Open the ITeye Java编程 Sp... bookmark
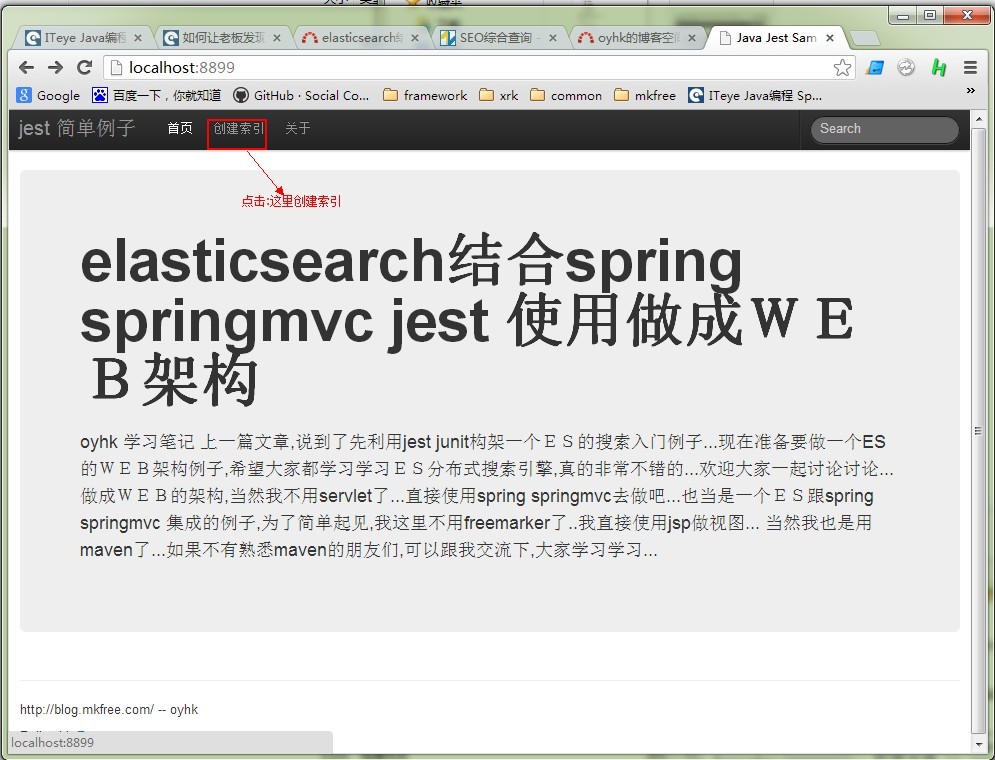 pos(755,95)
